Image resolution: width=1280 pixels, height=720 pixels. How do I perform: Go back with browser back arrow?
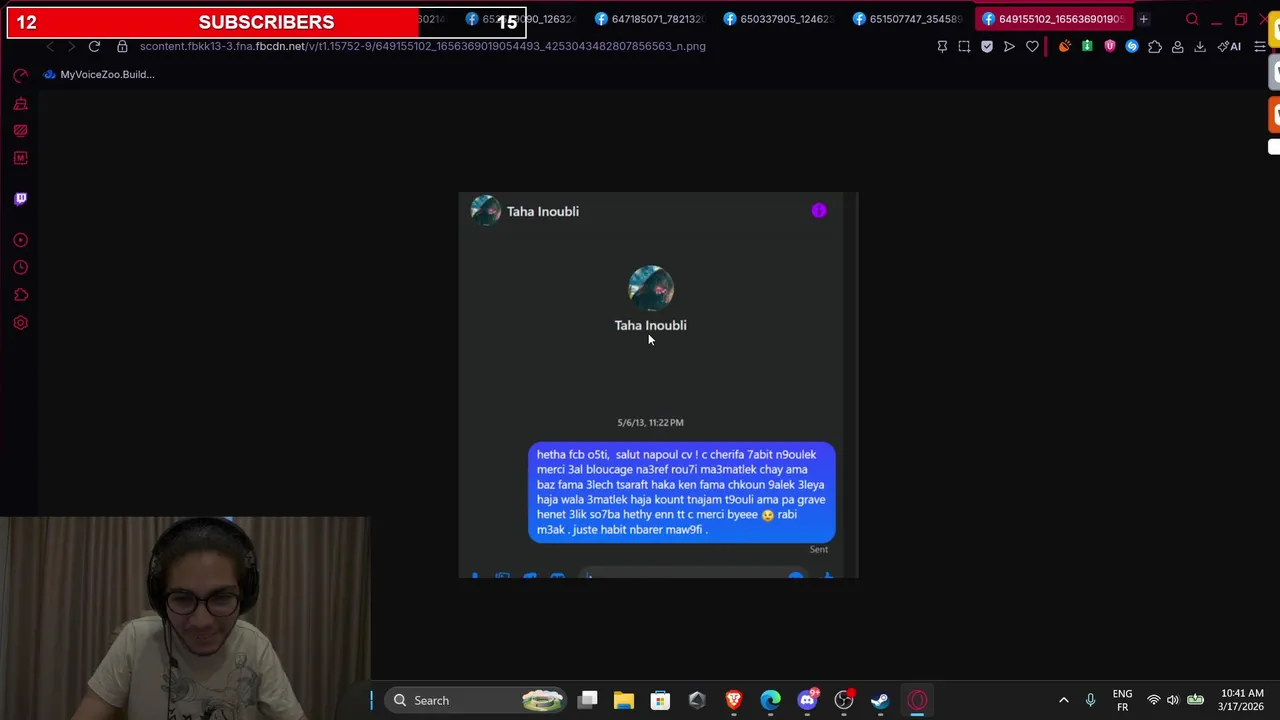point(50,46)
